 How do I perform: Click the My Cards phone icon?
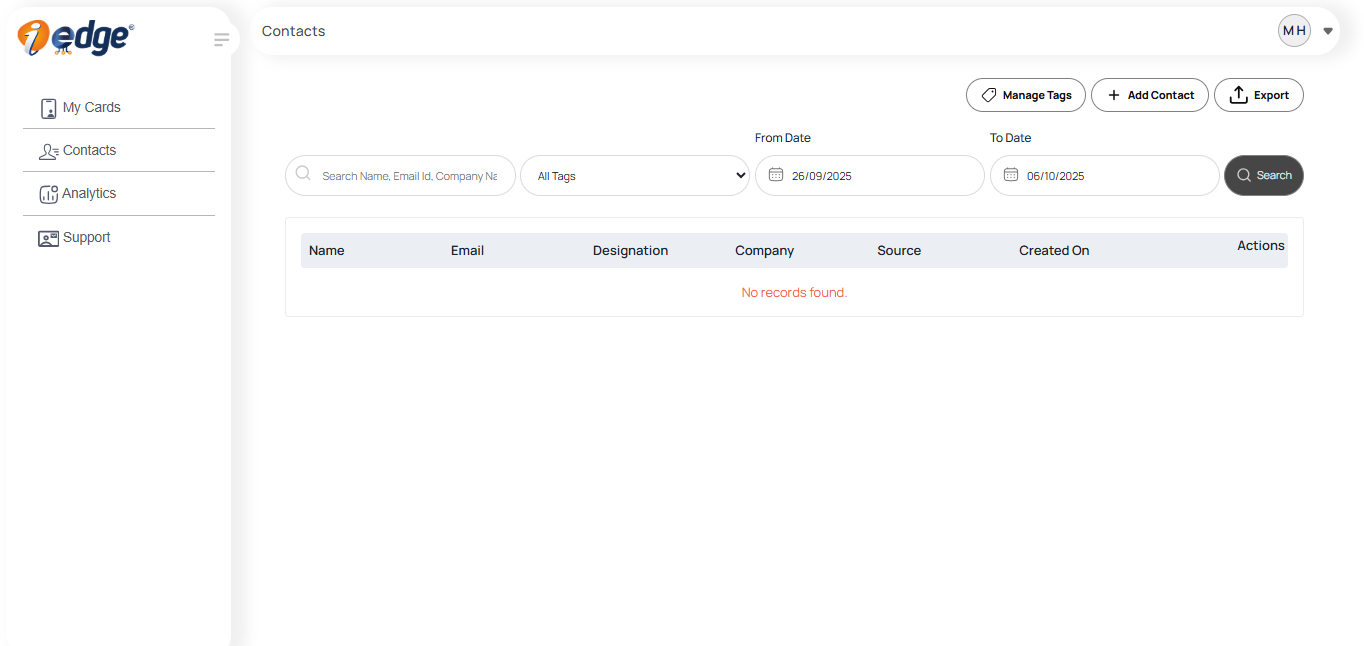pyautogui.click(x=48, y=108)
